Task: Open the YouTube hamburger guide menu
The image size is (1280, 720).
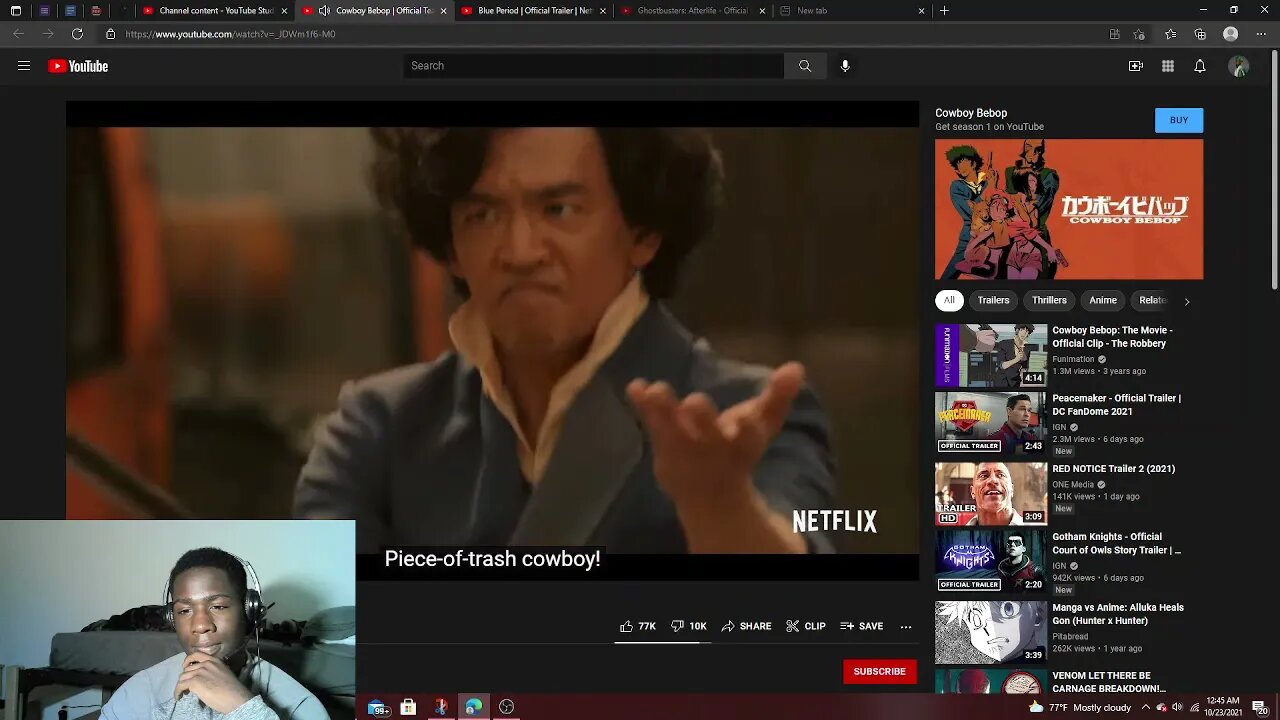Action: [x=24, y=66]
